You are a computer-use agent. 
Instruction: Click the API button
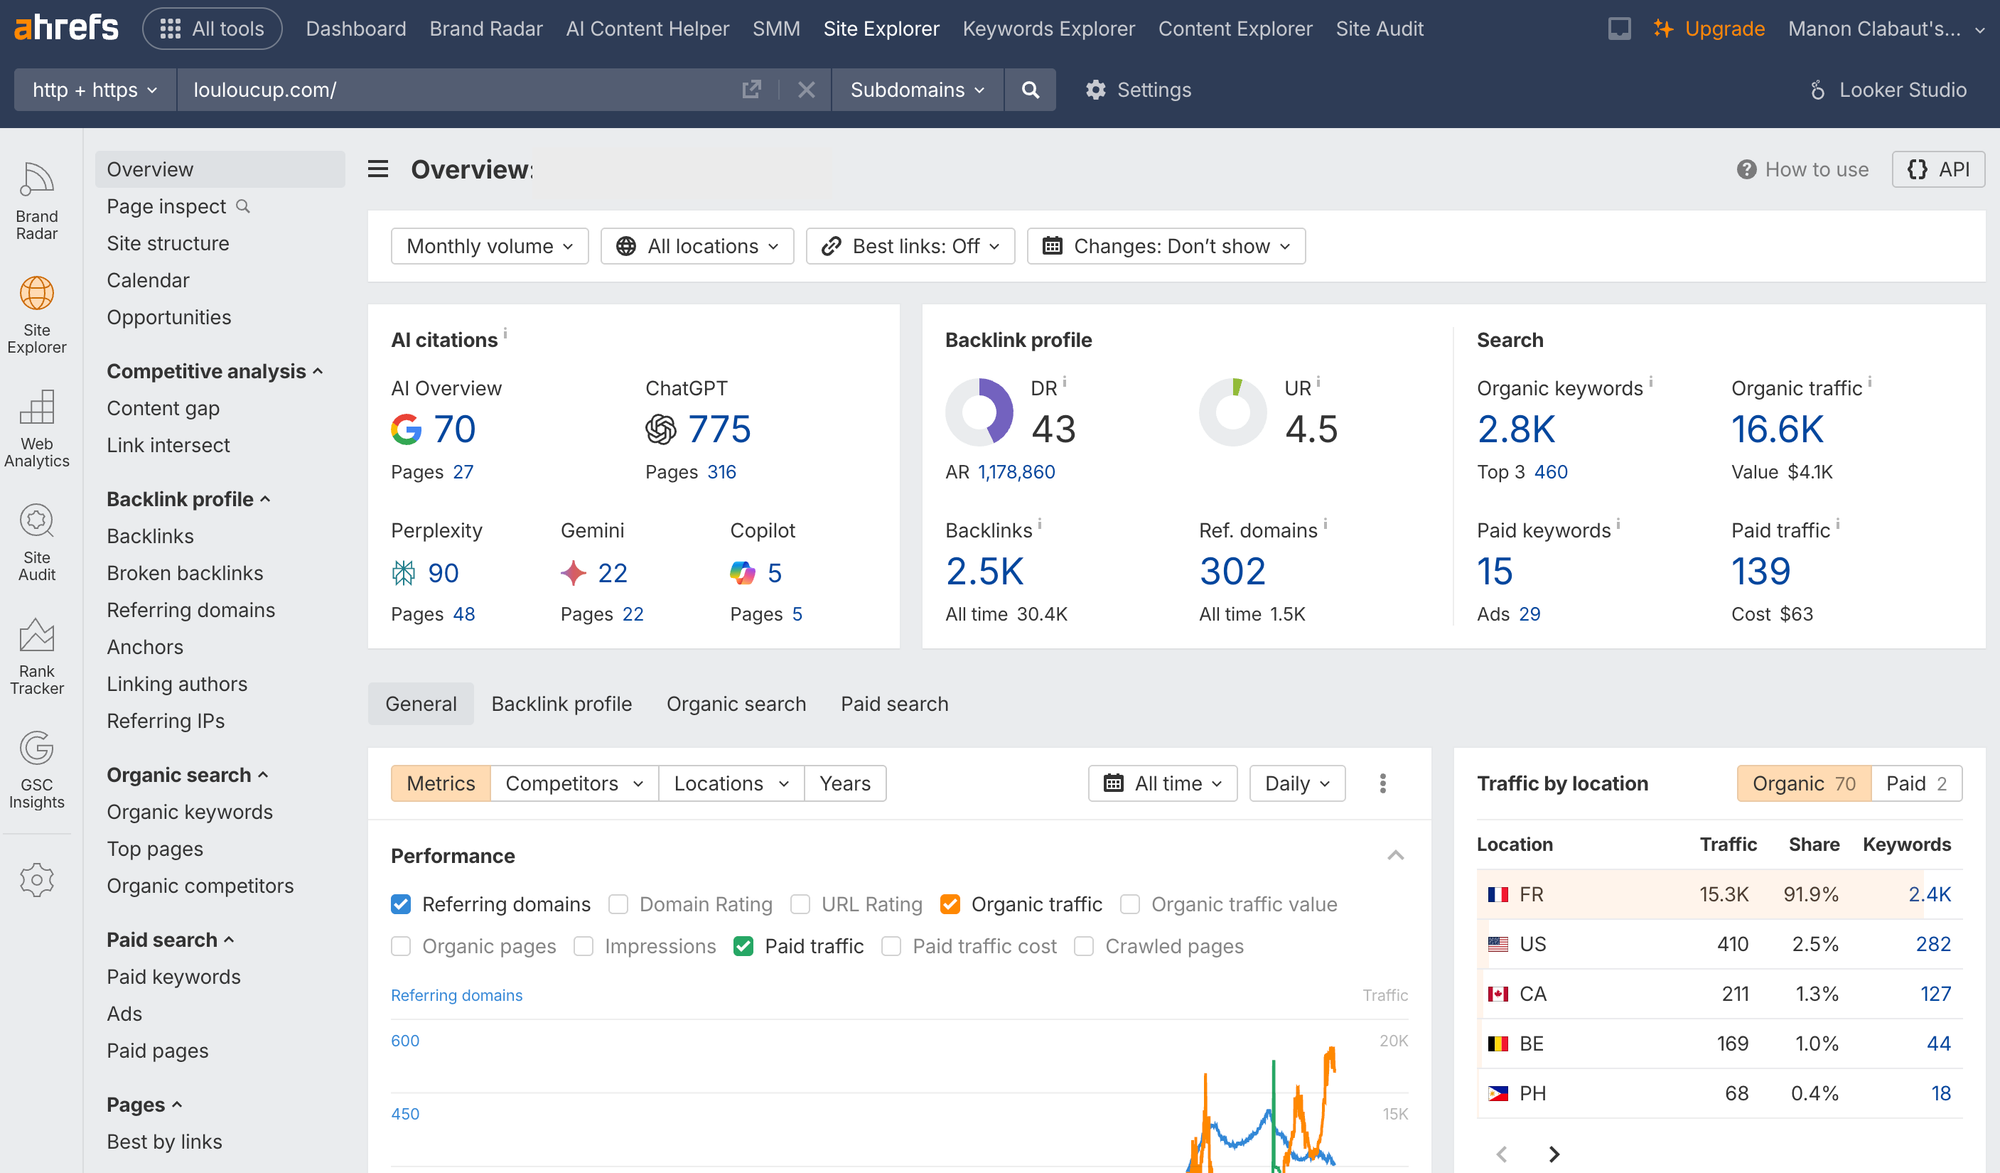click(x=1938, y=169)
